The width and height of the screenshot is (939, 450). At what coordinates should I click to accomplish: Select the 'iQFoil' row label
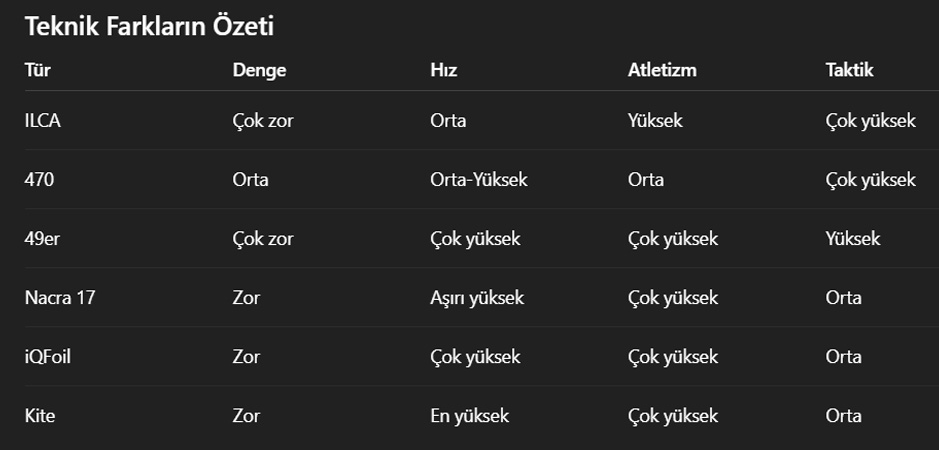(x=47, y=357)
